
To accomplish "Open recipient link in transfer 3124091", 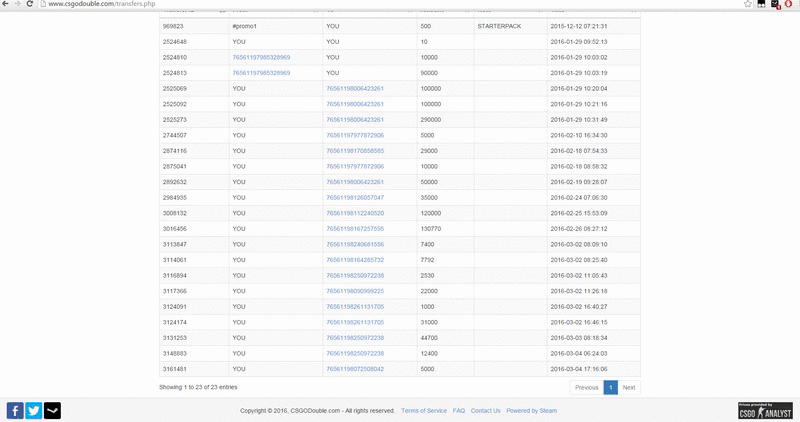I will (355, 307).
